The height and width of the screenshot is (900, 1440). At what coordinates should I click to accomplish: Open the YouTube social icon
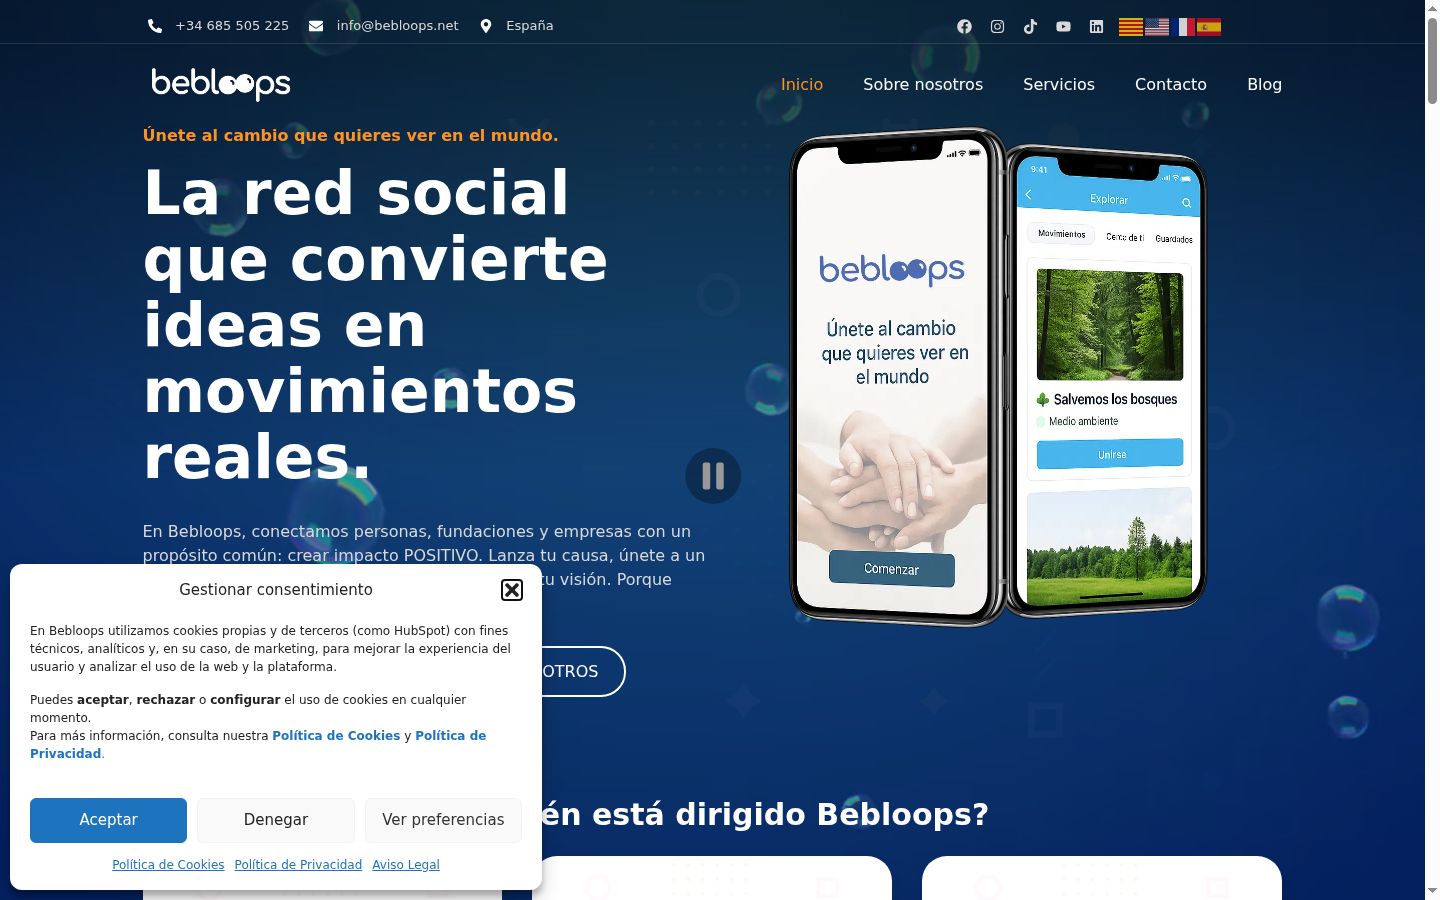[1063, 27]
